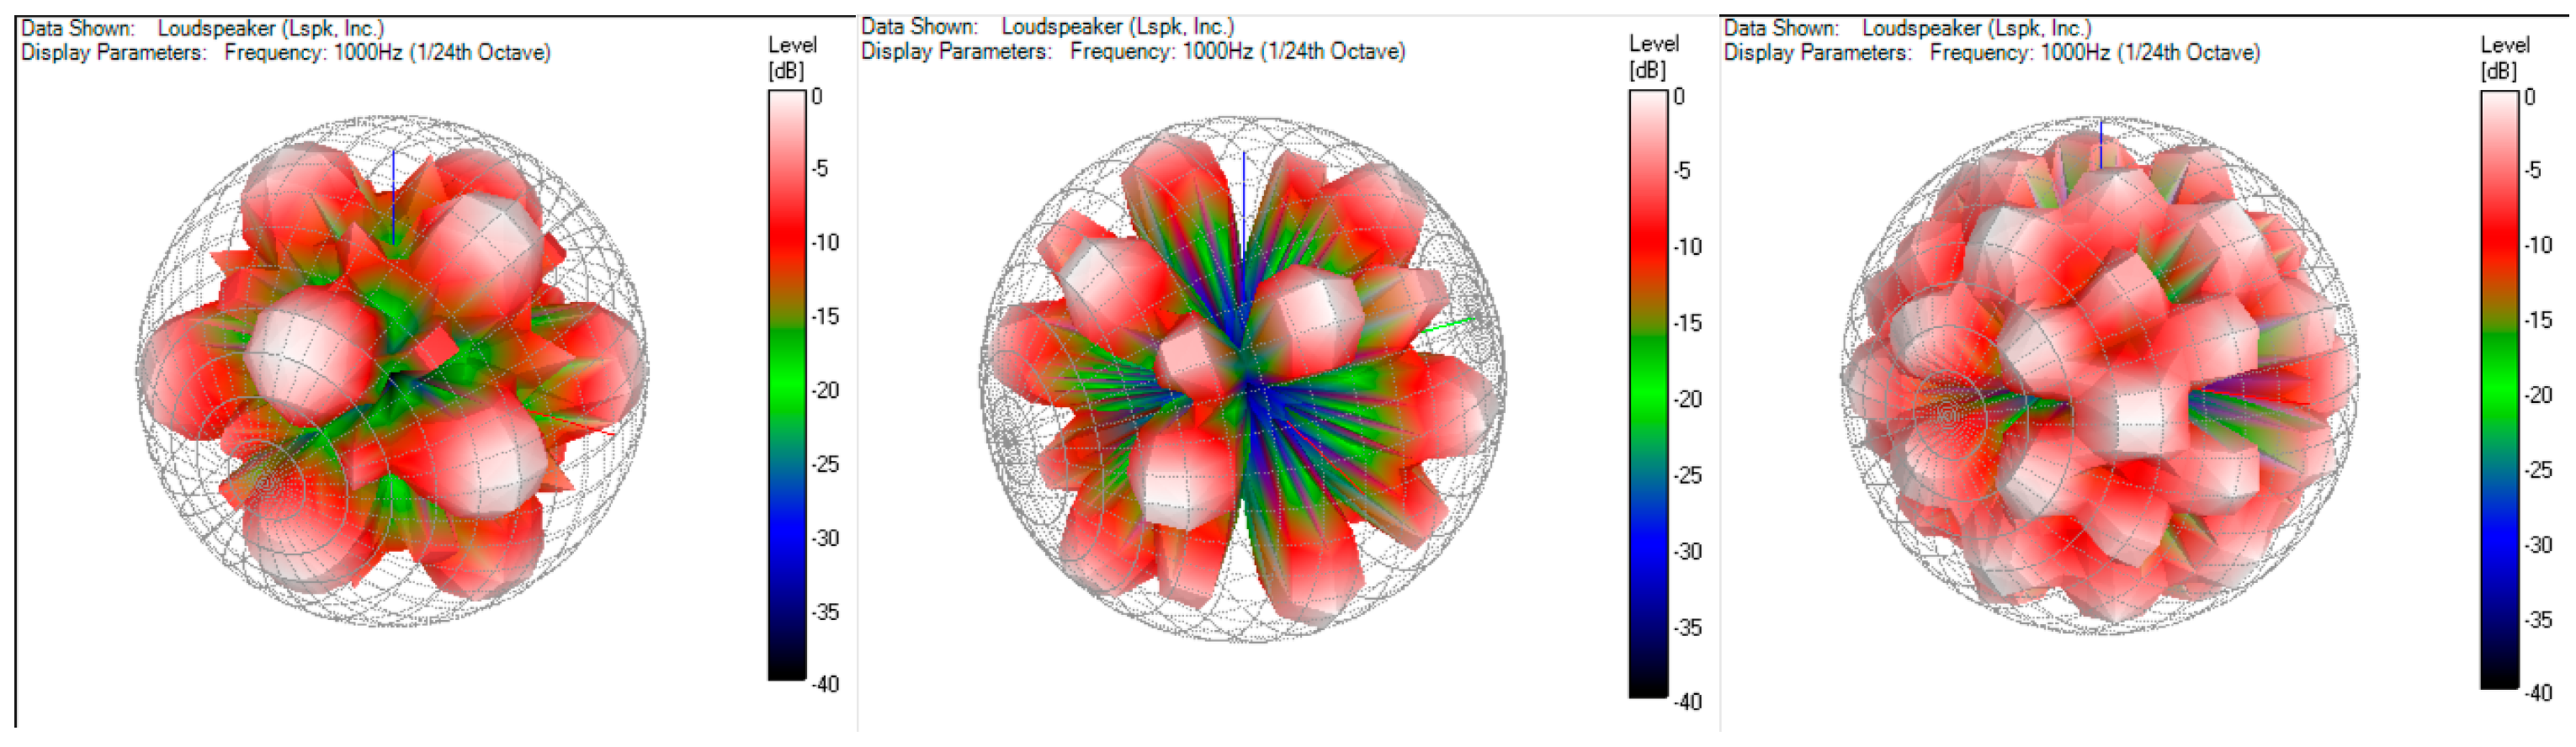This screenshot has height=747, width=2576.
Task: Click the blue vertical axis line in right plot
Action: [x=2100, y=145]
